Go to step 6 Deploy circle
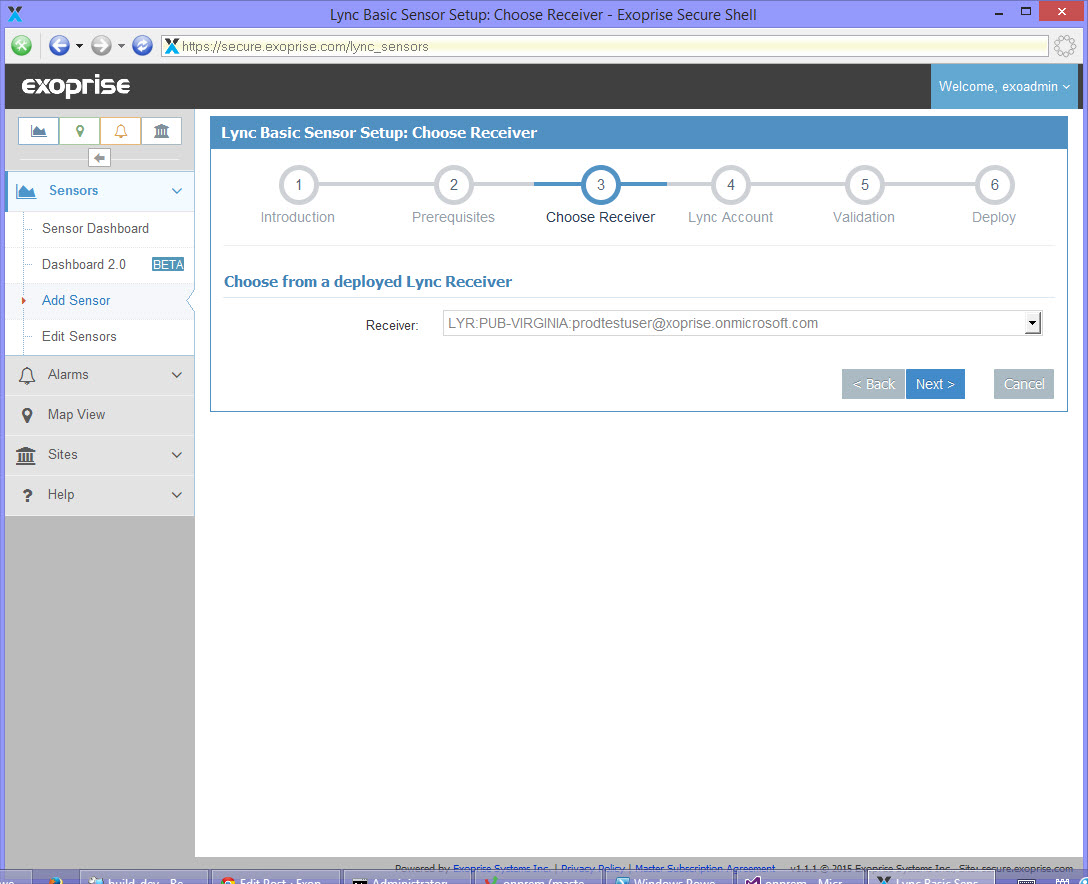 coord(994,185)
